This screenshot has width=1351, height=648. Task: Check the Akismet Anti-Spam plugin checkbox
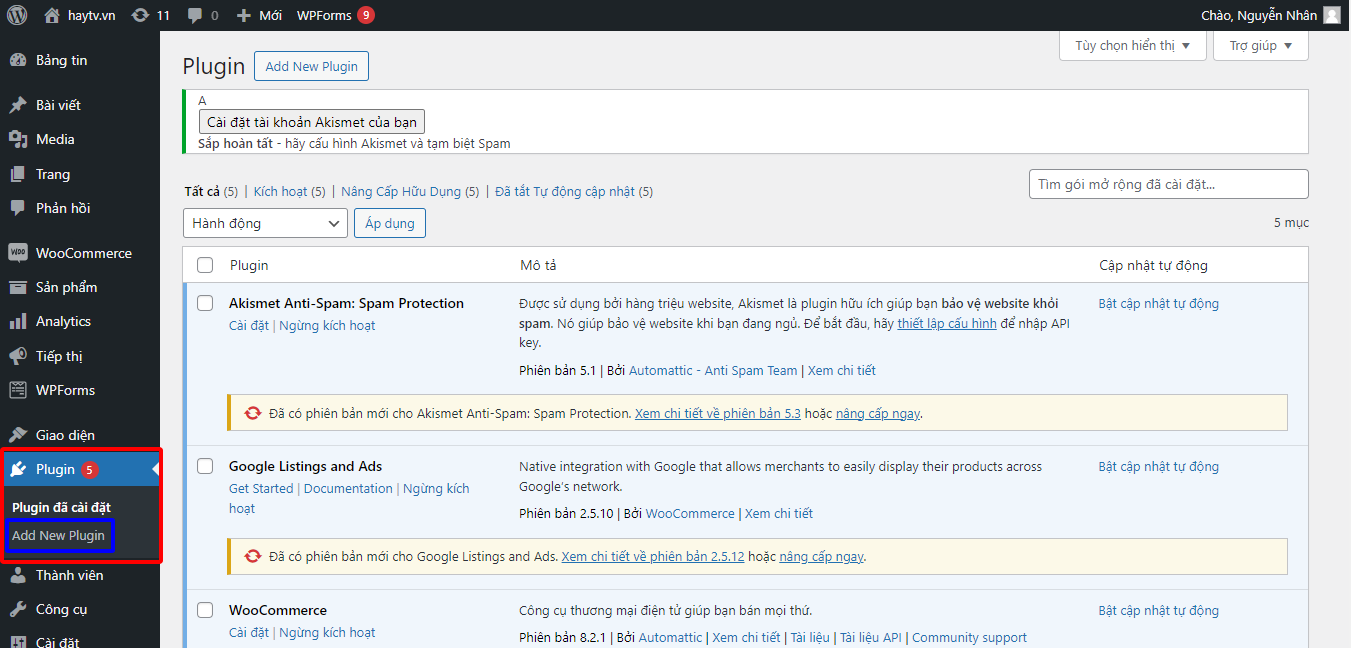pos(205,303)
